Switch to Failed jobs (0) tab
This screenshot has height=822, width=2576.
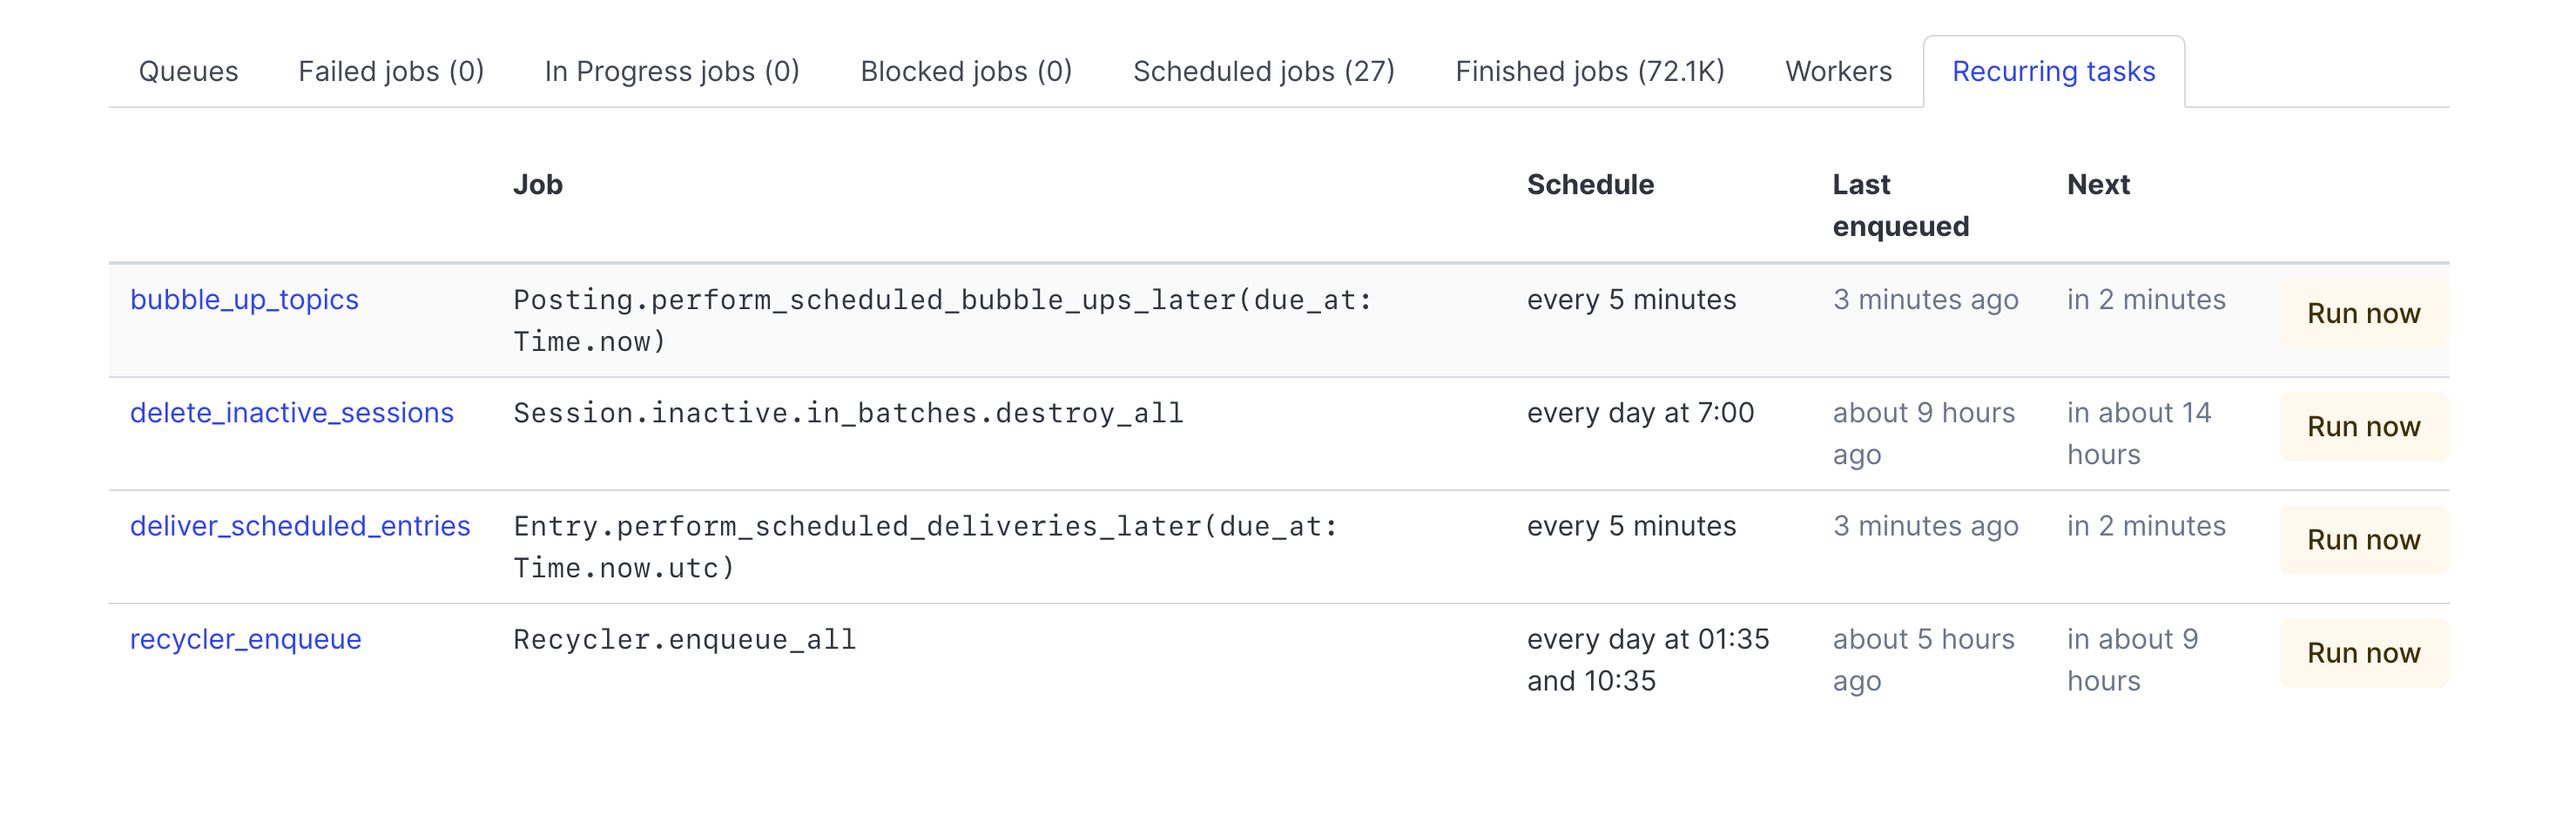tap(391, 72)
